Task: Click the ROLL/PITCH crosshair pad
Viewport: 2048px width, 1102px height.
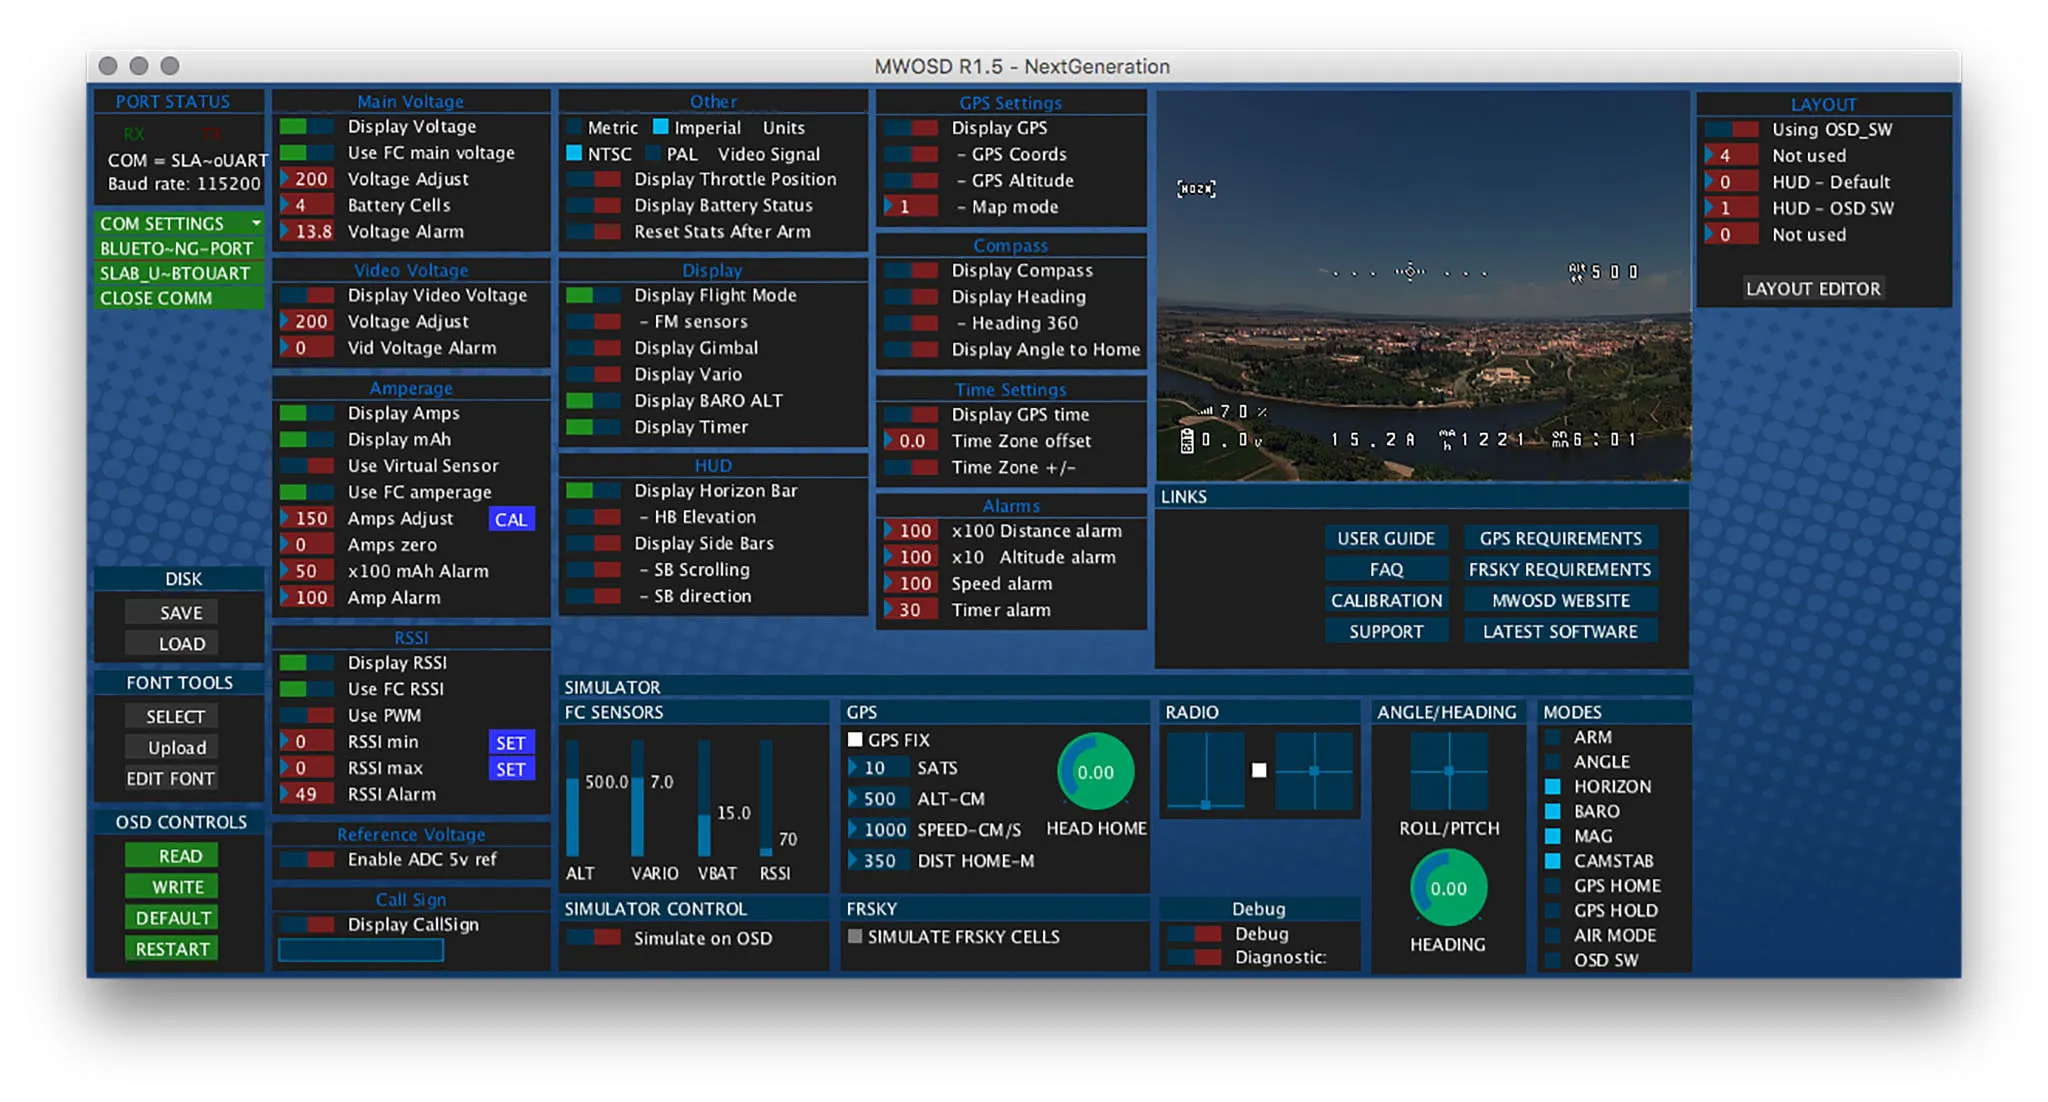Action: pos(1448,771)
